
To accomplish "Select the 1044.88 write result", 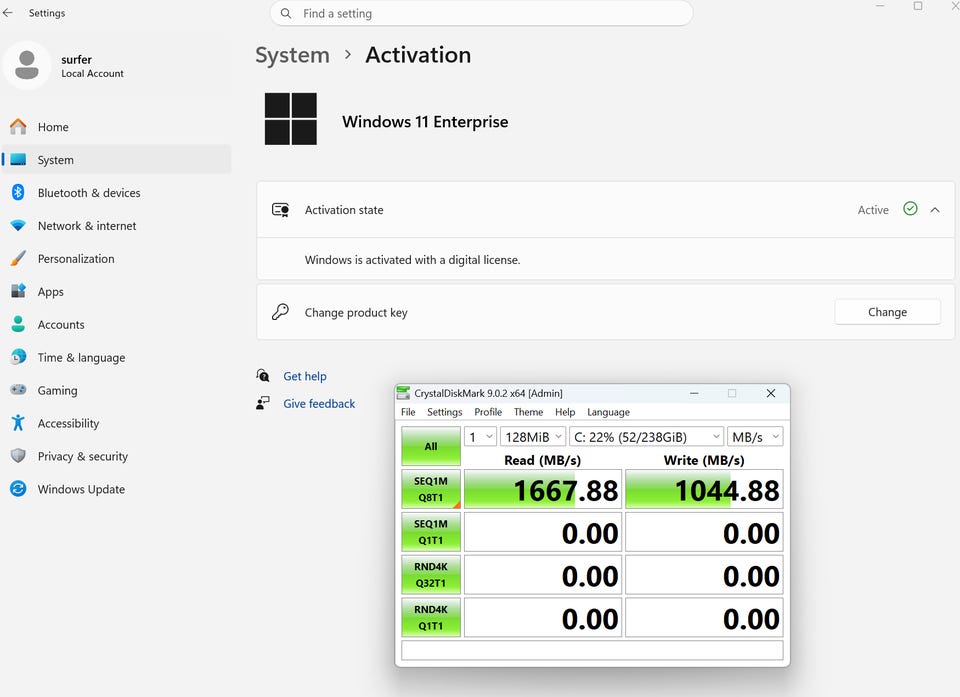I will [704, 489].
